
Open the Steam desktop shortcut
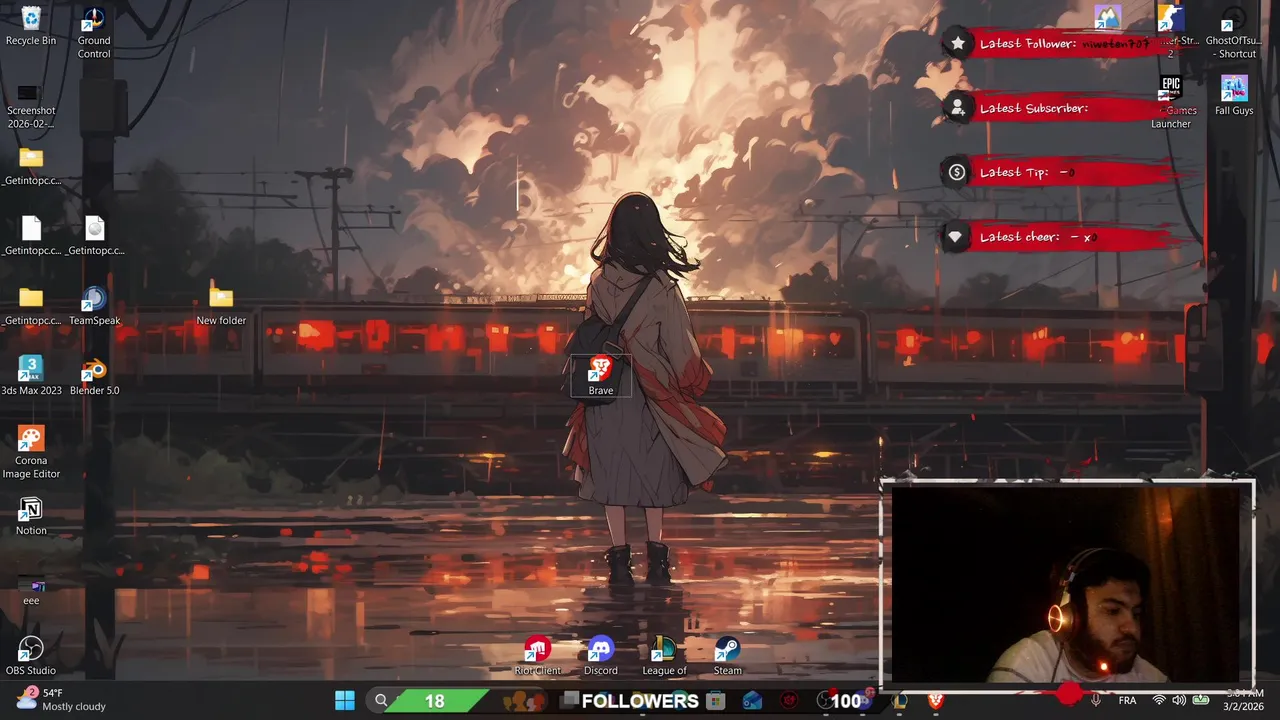[727, 656]
